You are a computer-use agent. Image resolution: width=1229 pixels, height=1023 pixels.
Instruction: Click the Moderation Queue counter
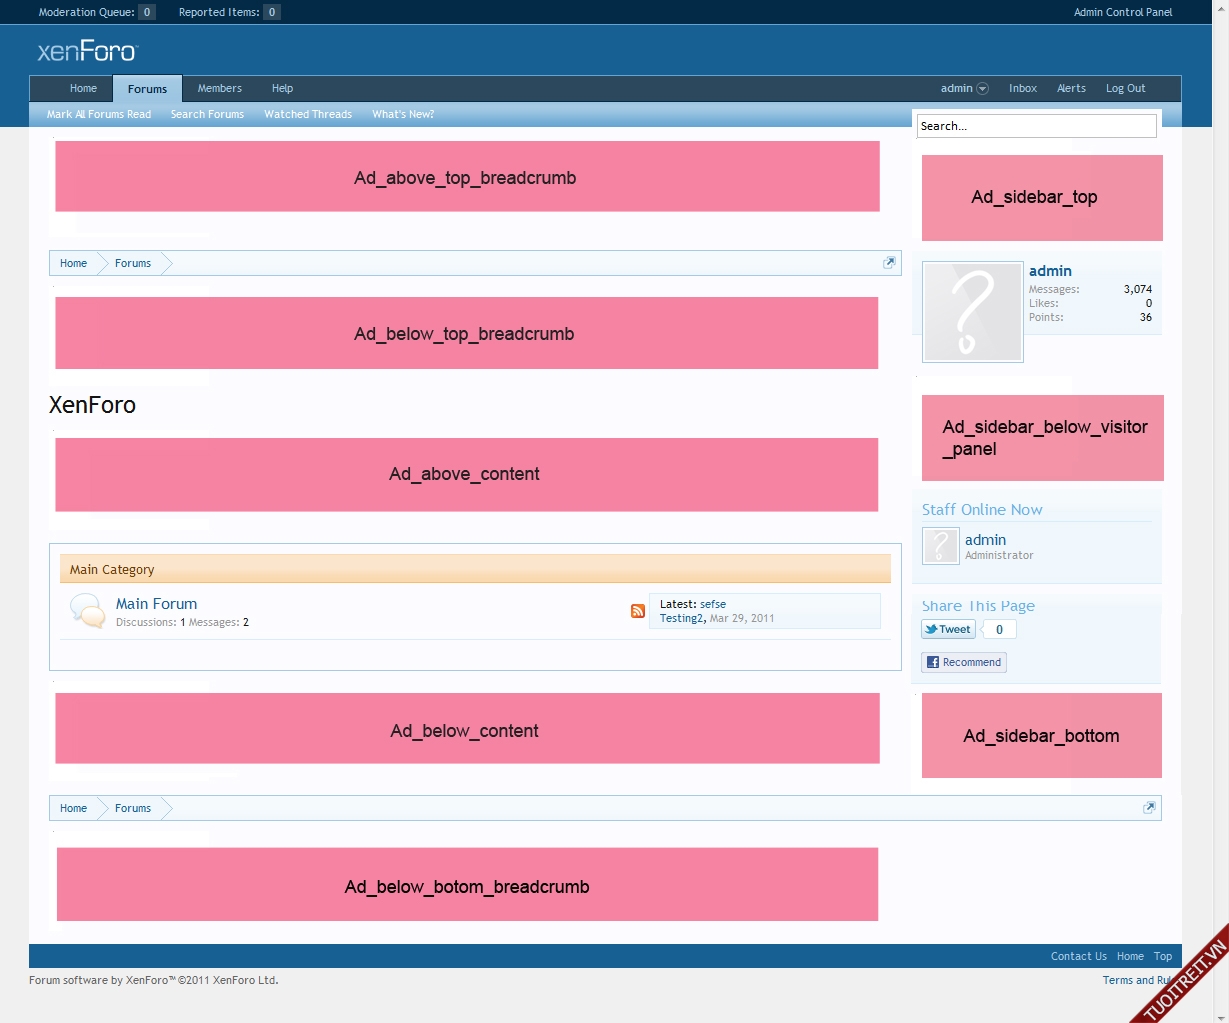click(146, 12)
